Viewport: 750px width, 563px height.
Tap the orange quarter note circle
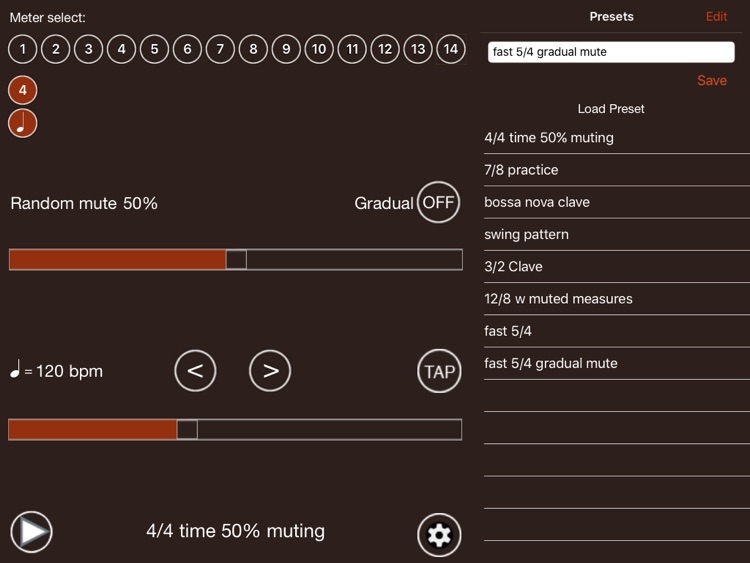tap(22, 123)
